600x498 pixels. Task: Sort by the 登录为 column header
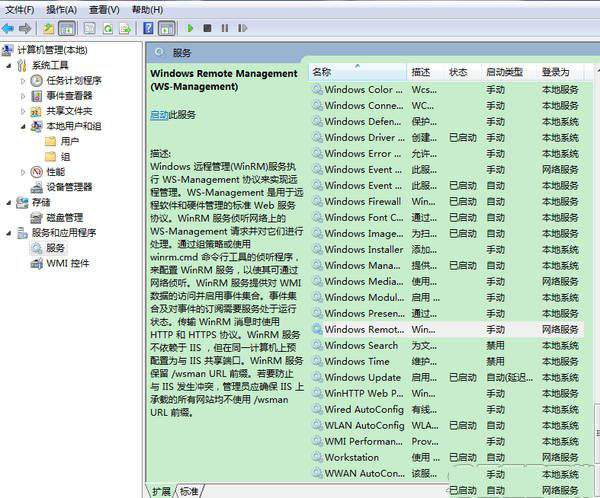[x=560, y=72]
